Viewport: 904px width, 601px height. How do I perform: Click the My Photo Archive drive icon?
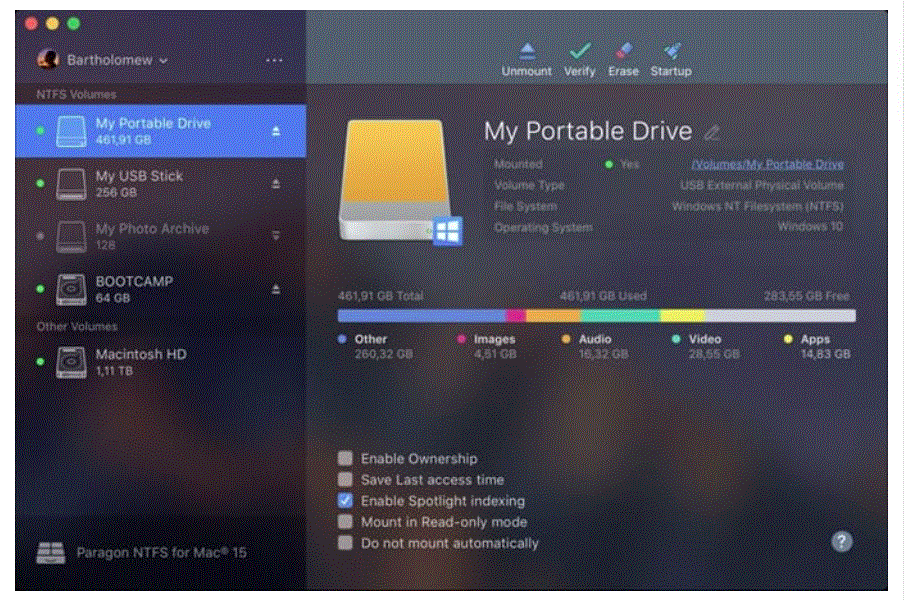71,236
